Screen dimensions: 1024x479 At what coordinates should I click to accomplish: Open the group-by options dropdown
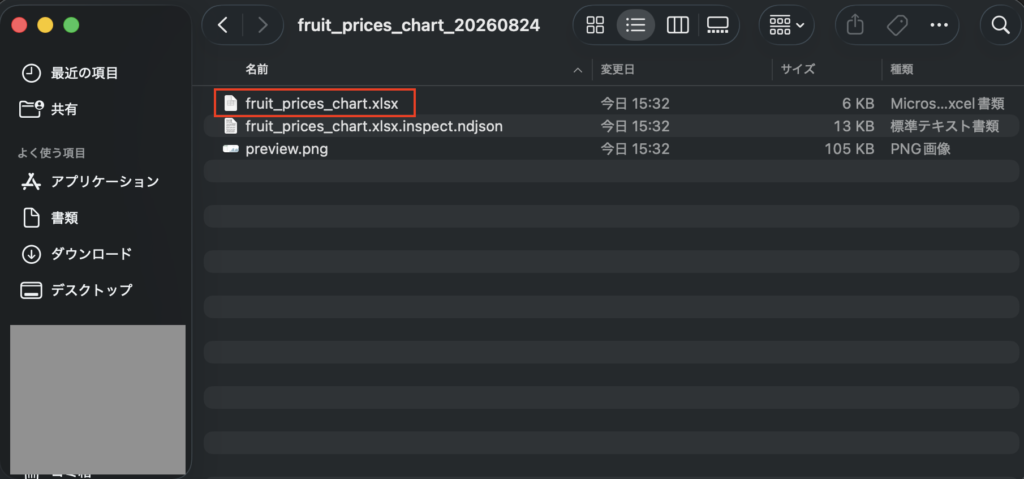point(786,25)
